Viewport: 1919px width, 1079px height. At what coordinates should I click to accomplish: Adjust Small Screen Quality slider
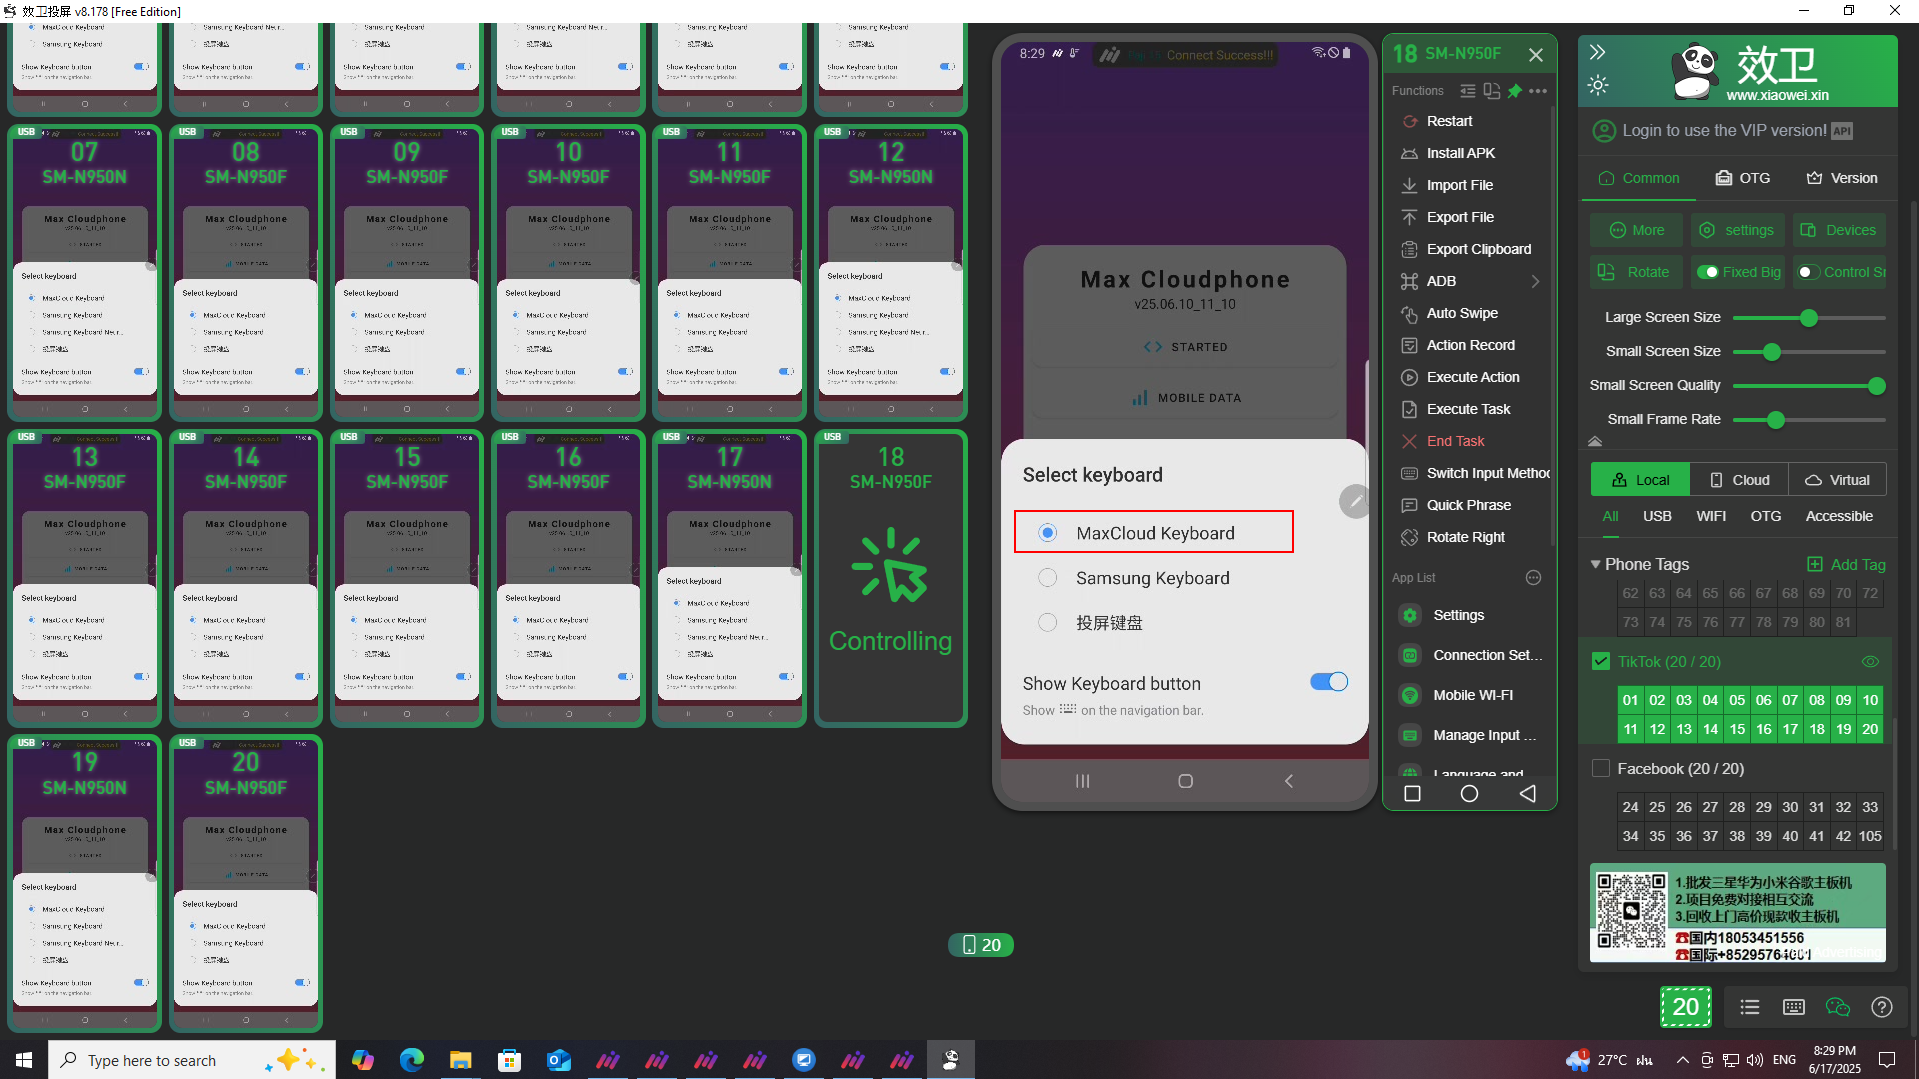point(1876,386)
